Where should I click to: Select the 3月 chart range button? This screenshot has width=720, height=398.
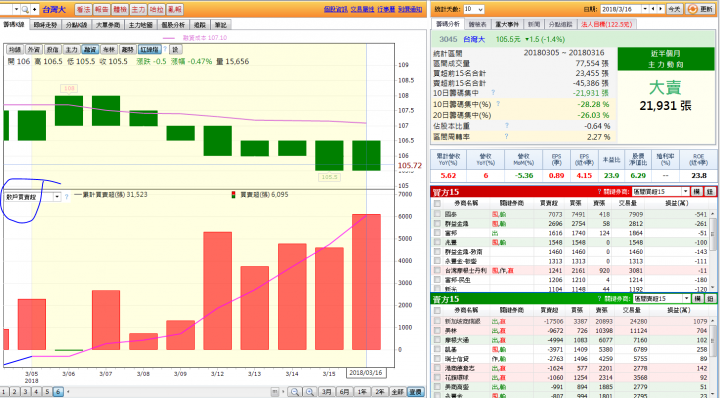[326, 392]
